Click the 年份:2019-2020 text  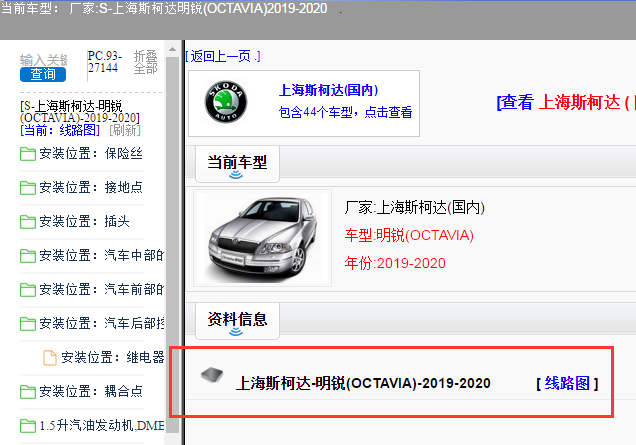pyautogui.click(x=395, y=263)
